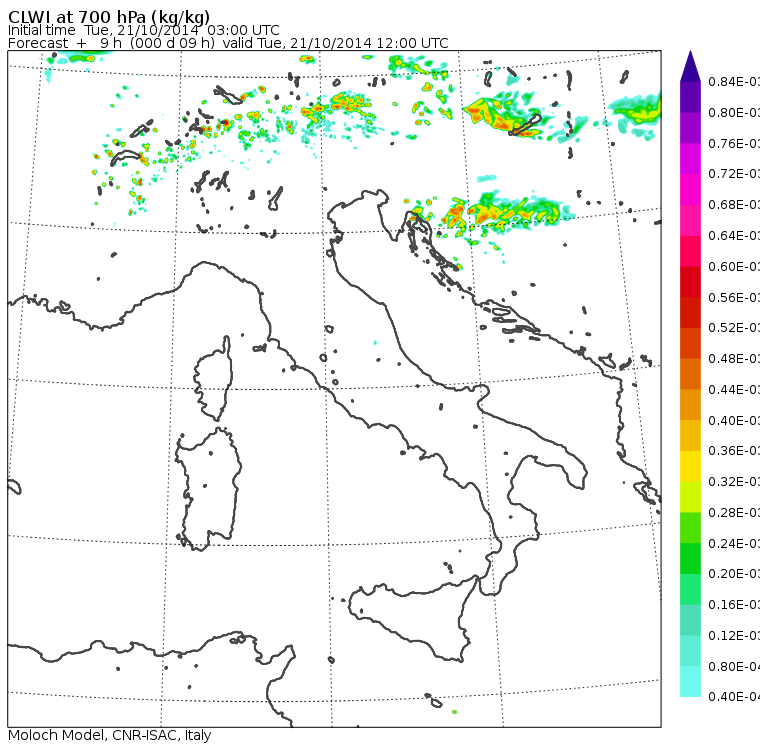Click the 0.52E-03 colorbar label
The image size is (760, 749).
733,328
